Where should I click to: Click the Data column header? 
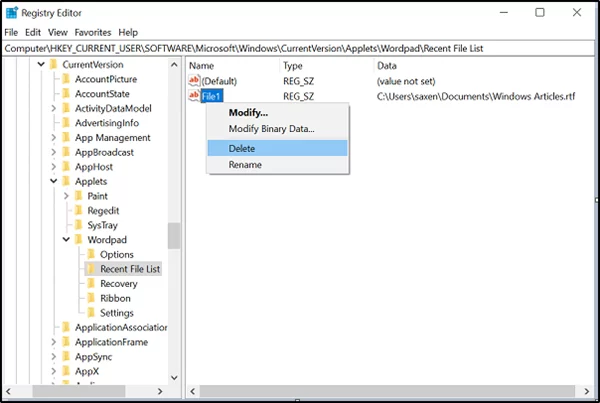pyautogui.click(x=386, y=66)
